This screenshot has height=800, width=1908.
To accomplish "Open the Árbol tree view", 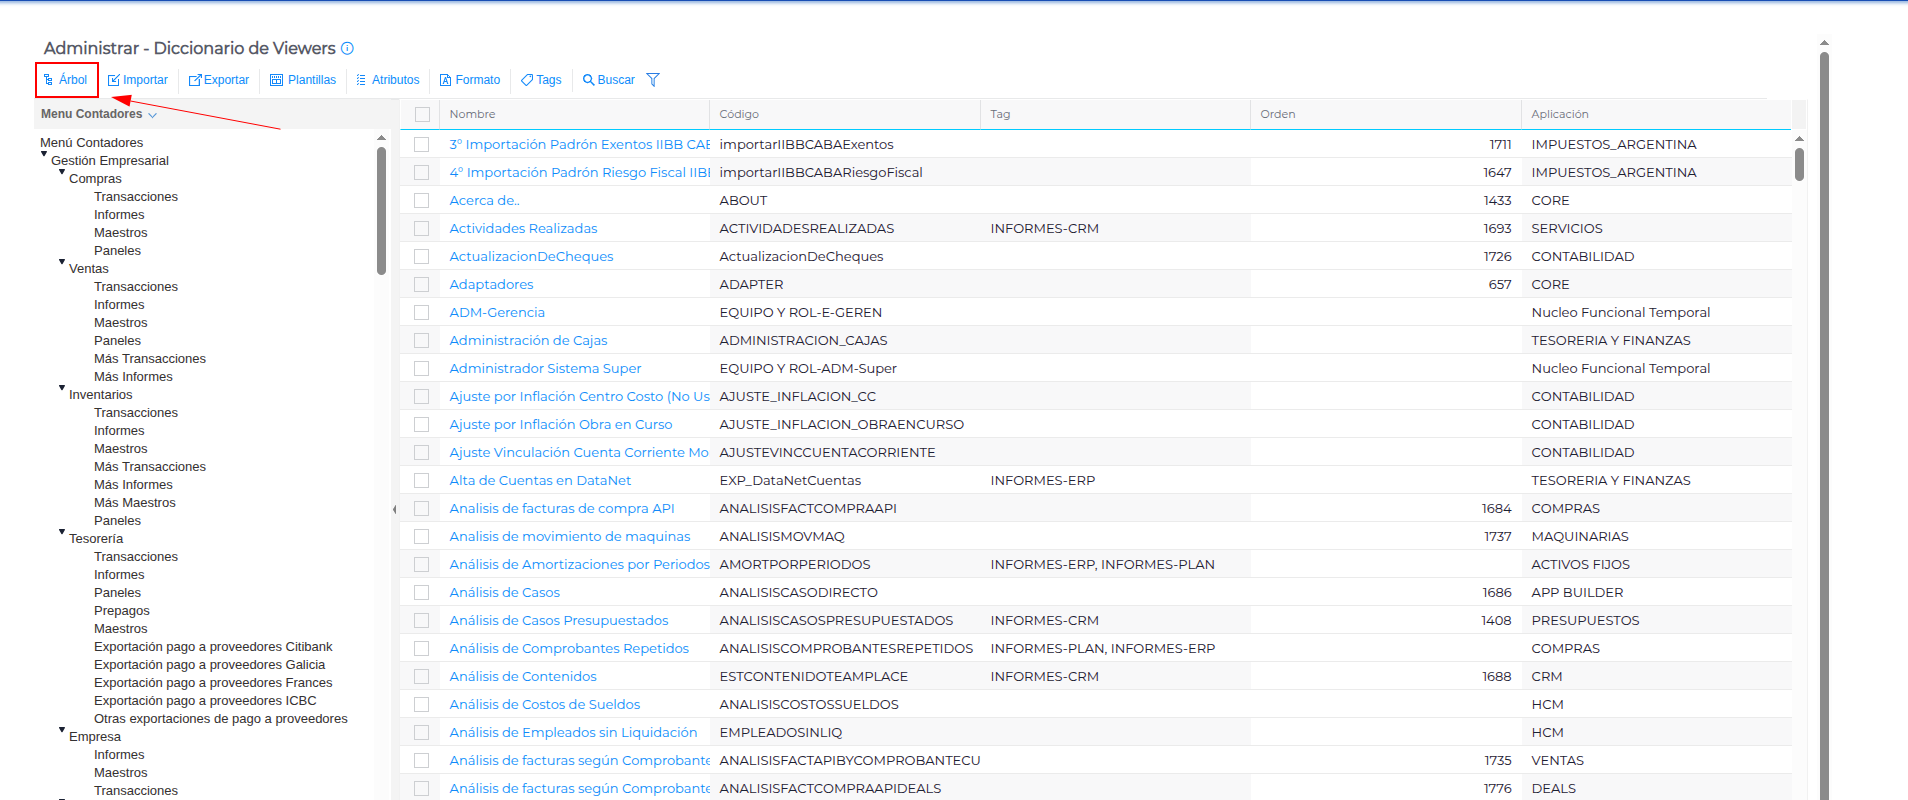I will [66, 80].
